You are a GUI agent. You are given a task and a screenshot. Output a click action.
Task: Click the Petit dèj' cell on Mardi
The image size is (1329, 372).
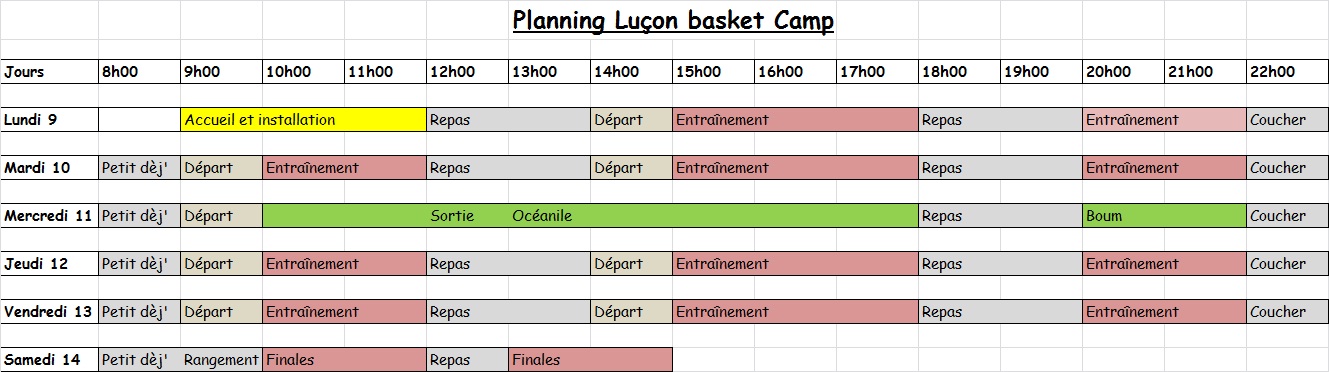pos(139,168)
